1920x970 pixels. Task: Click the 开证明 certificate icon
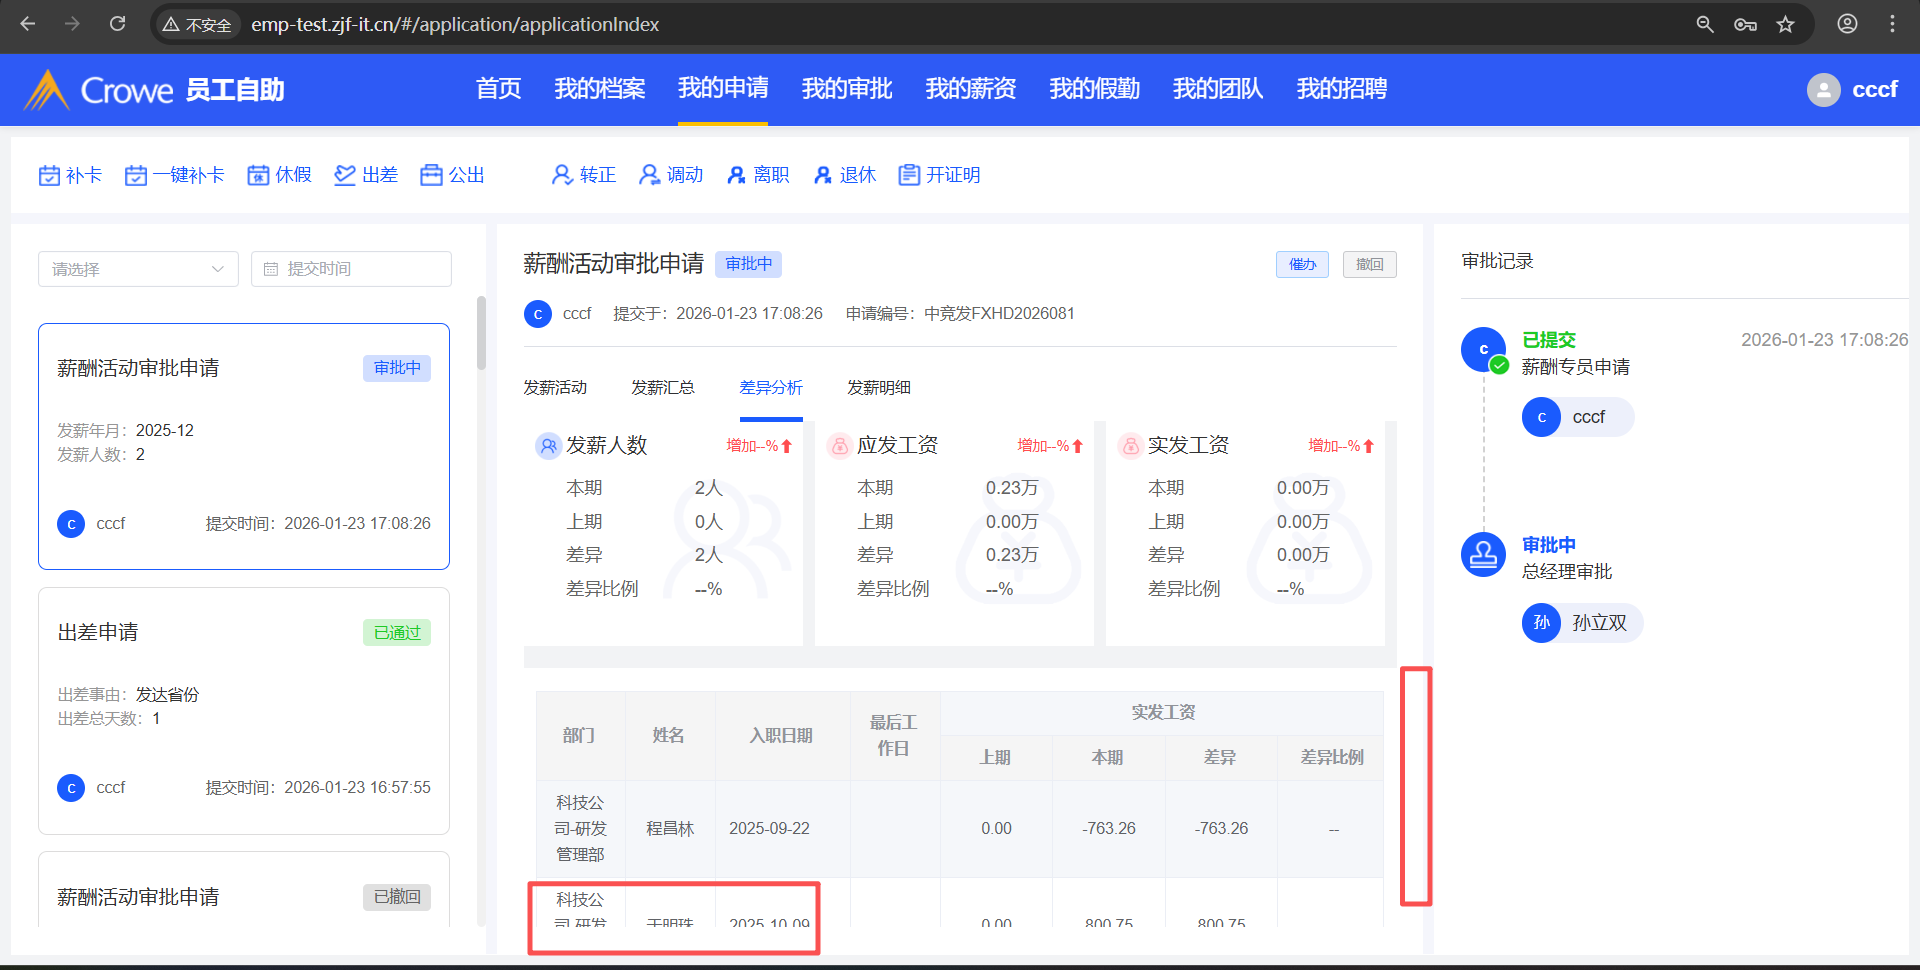pos(909,176)
